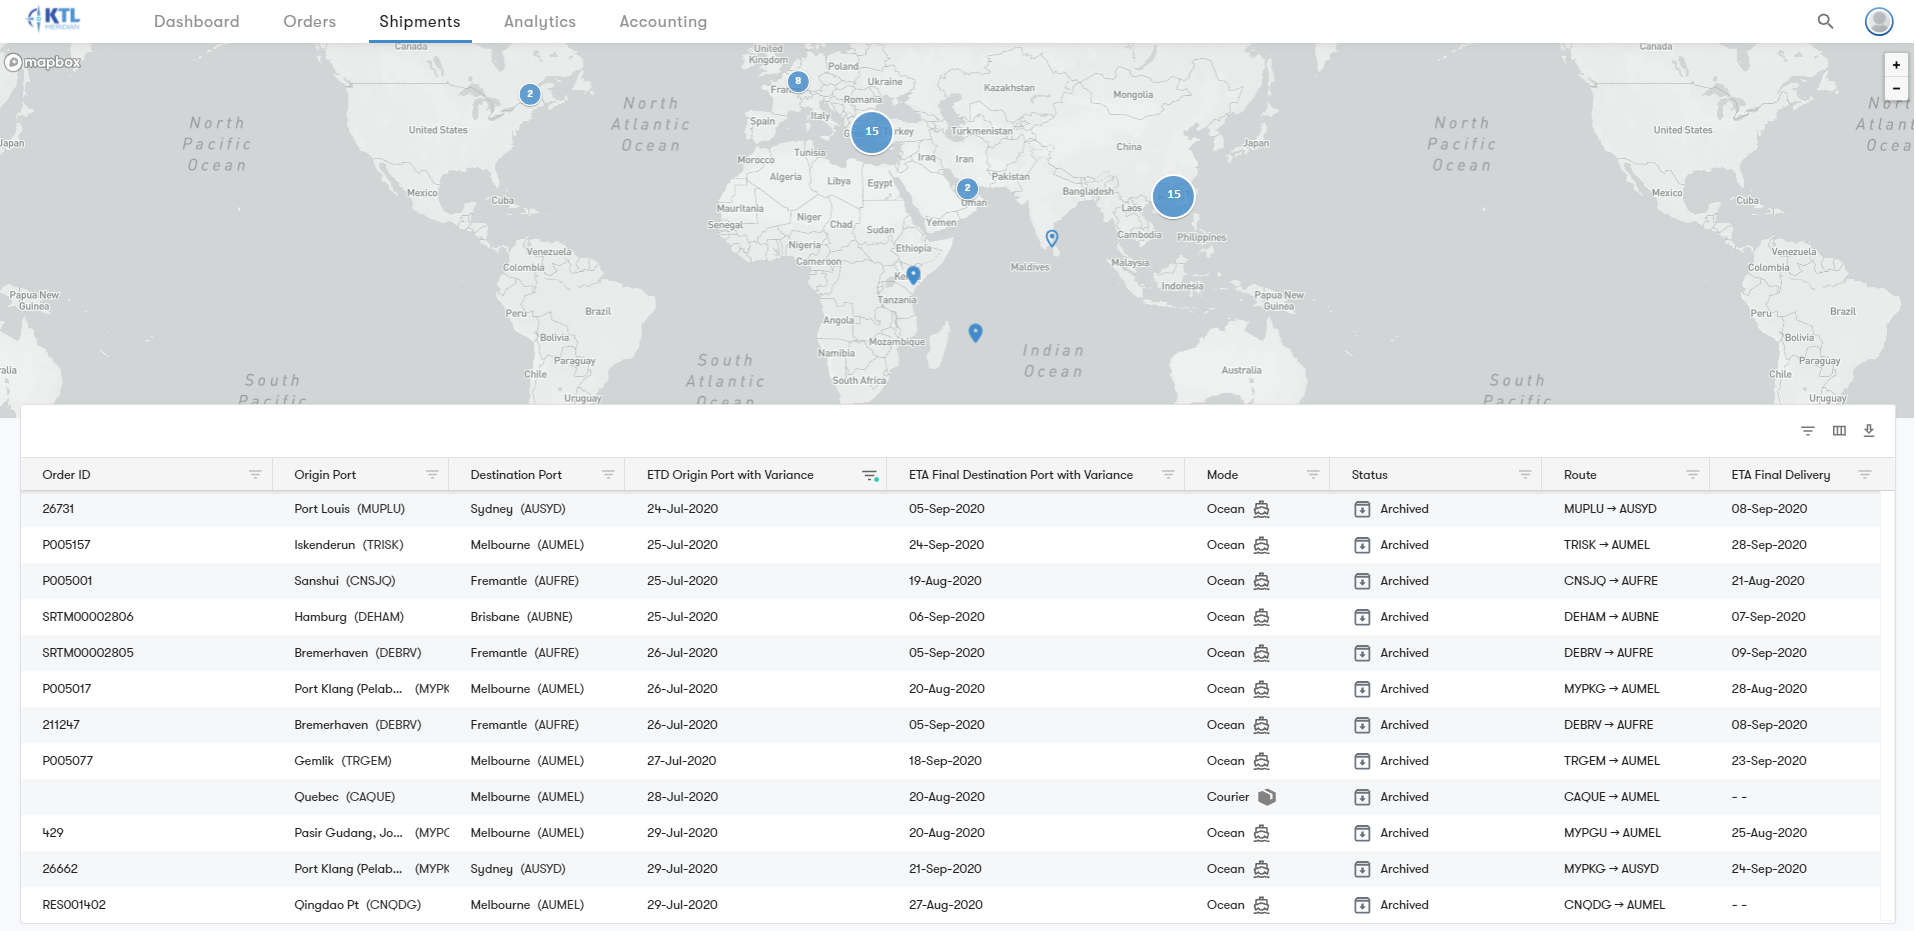1916x931 pixels.
Task: Open the Status column filter menu
Action: click(x=1524, y=475)
